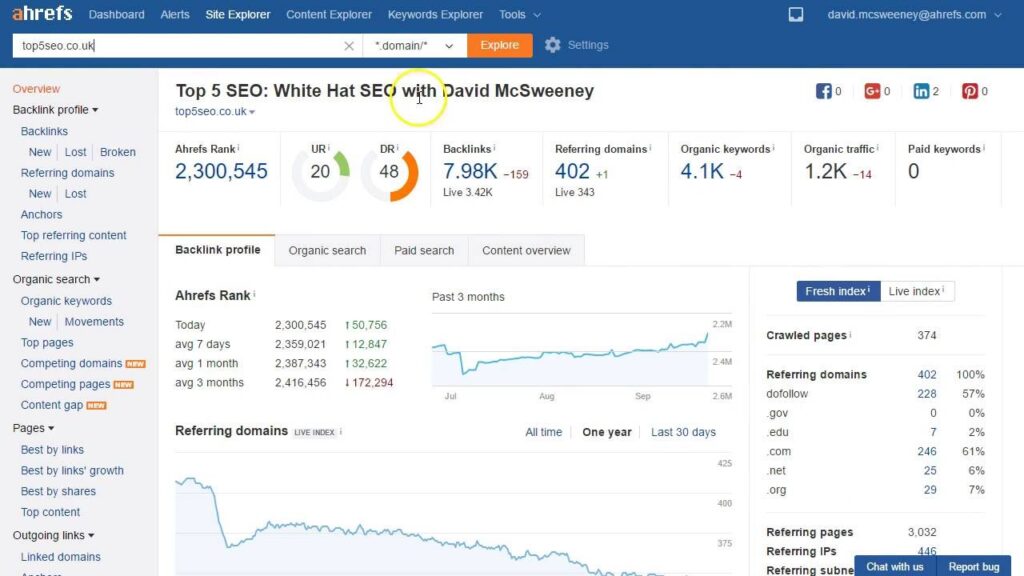This screenshot has width=1024, height=576.
Task: Click the LinkedIn share count icon
Action: pos(921,91)
